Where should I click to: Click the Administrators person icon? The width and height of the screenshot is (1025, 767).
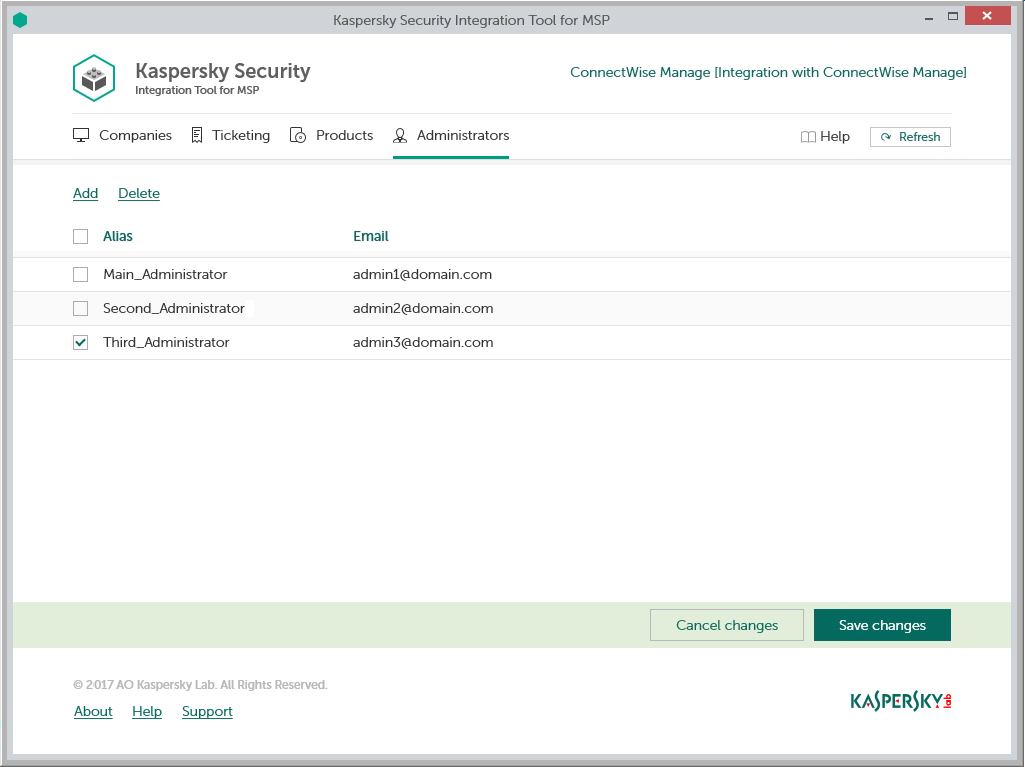pos(400,135)
